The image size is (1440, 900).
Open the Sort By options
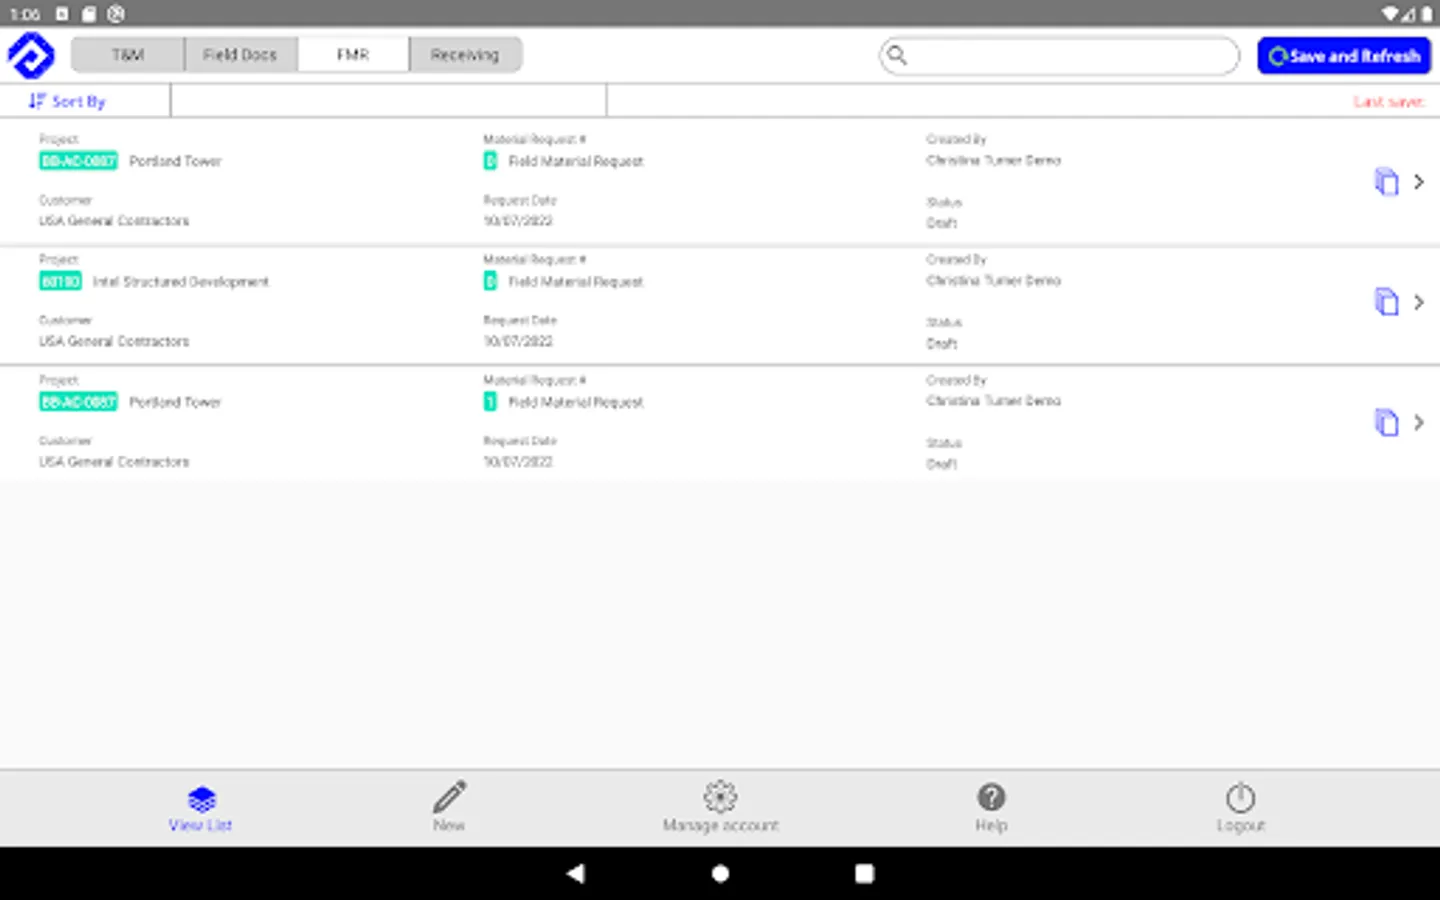[x=67, y=101]
